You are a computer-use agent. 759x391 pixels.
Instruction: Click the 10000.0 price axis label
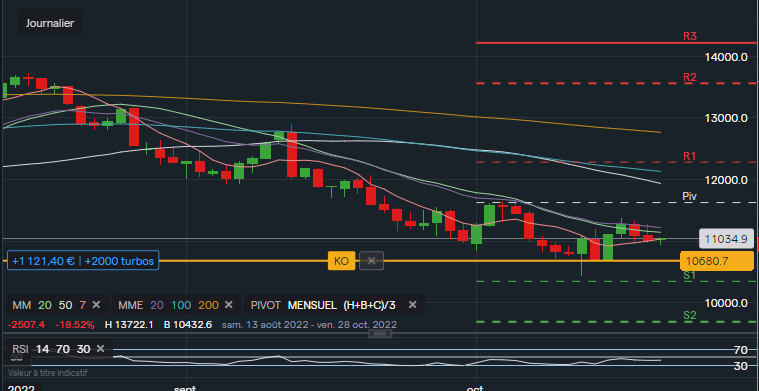[x=726, y=303]
